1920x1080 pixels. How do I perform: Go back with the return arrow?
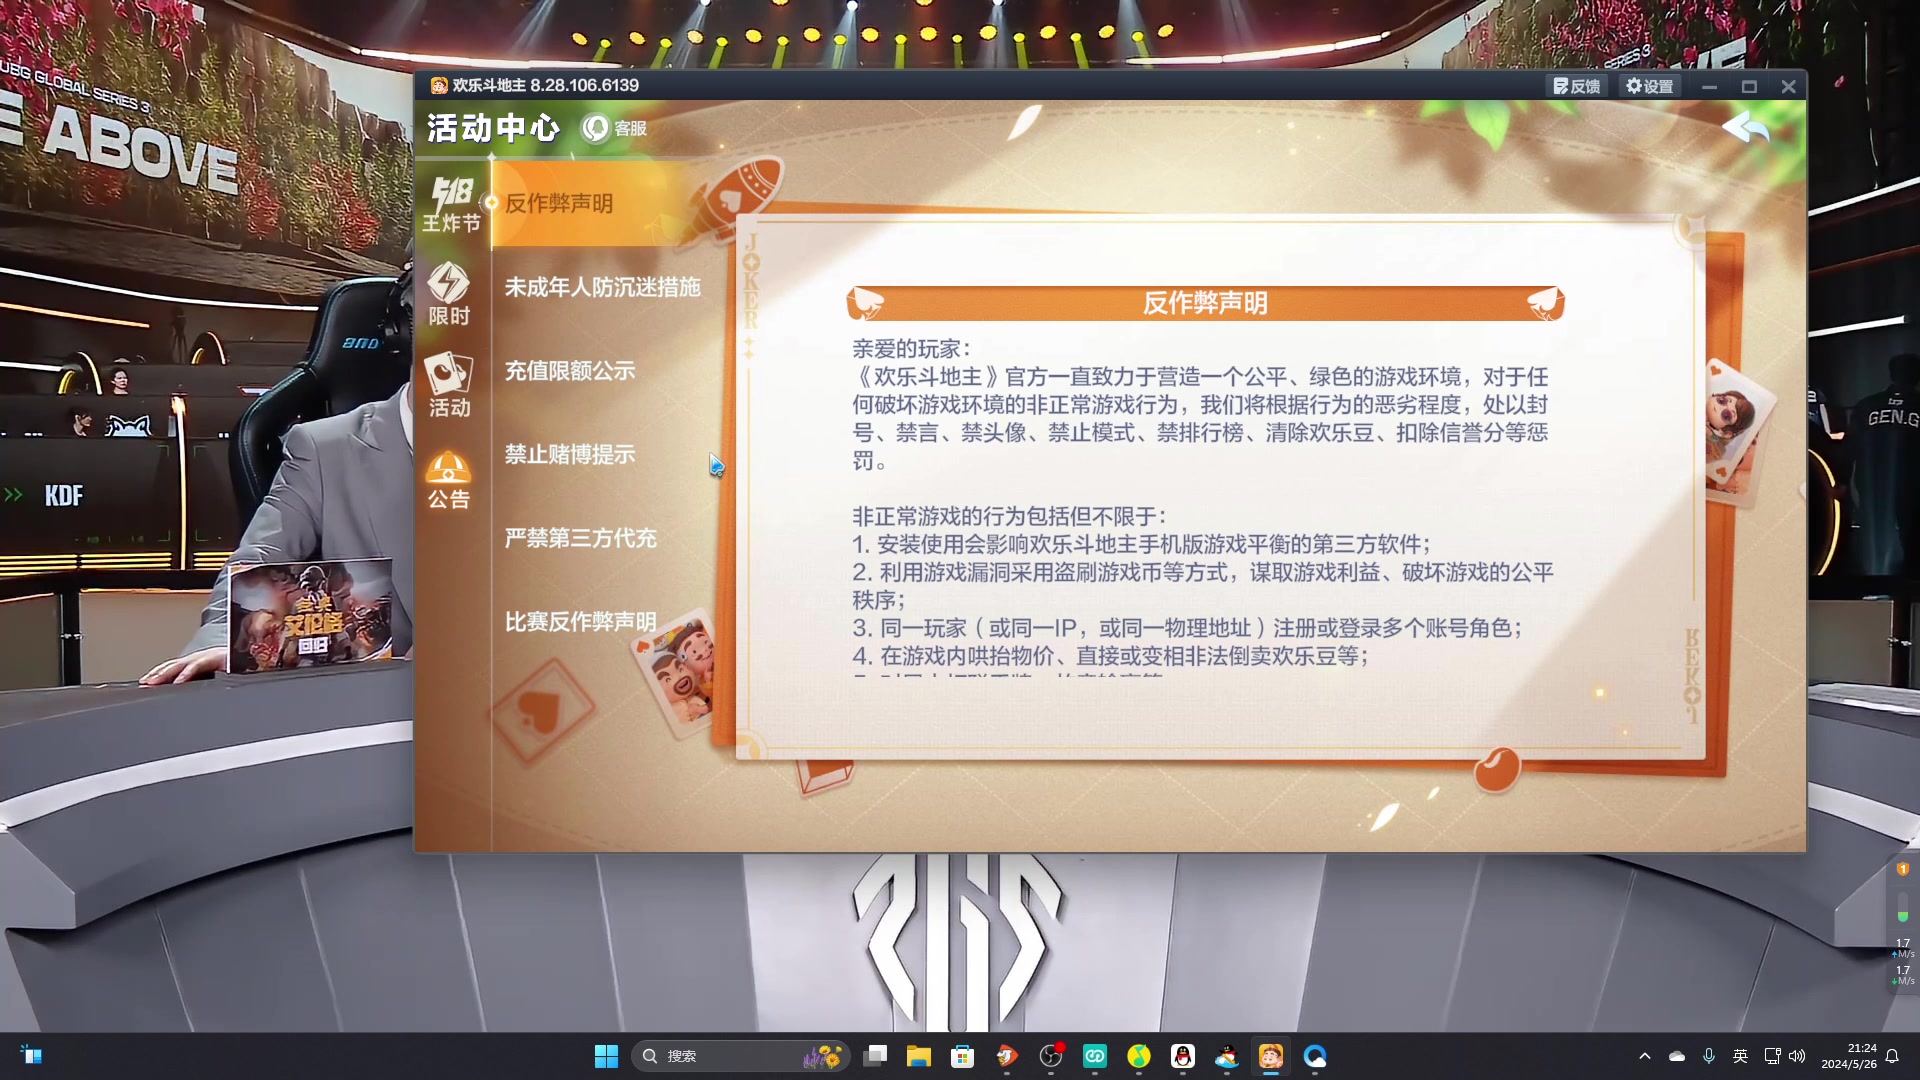pos(1745,128)
